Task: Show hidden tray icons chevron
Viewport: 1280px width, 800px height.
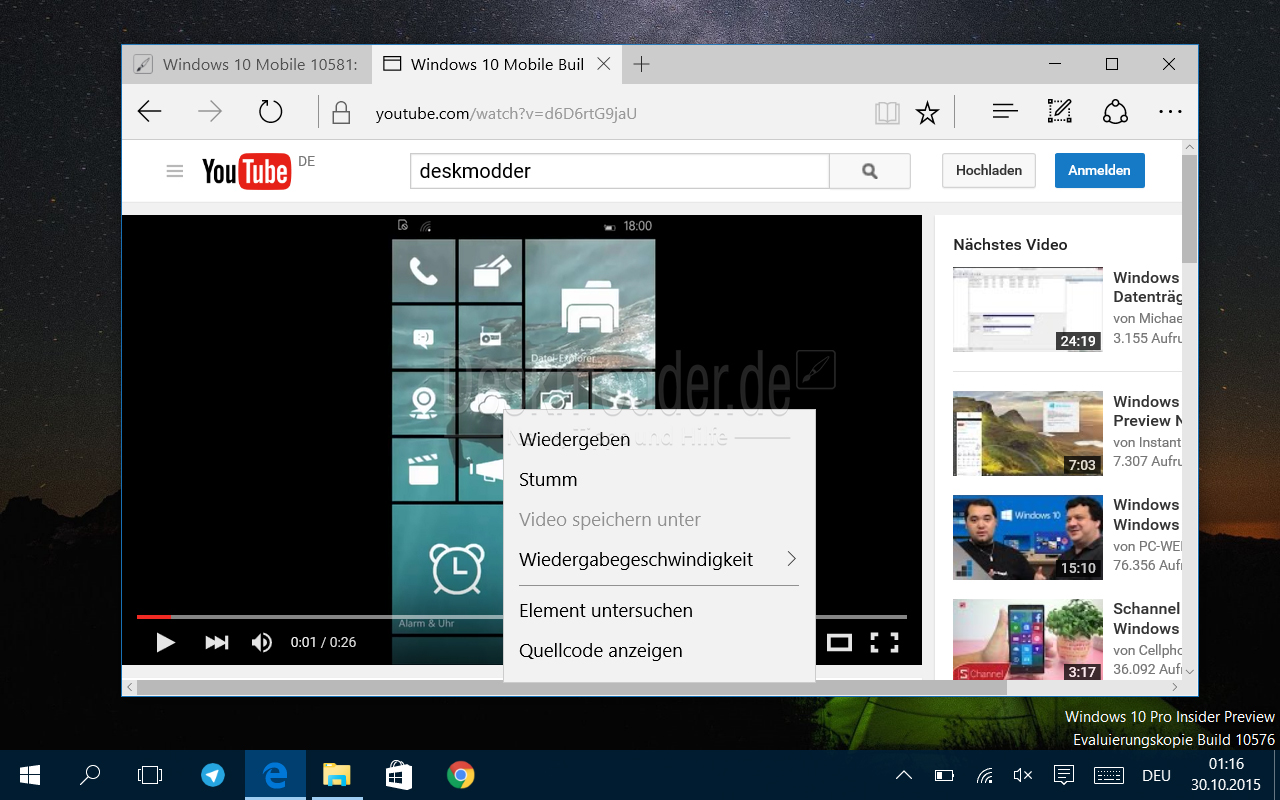Action: [903, 775]
